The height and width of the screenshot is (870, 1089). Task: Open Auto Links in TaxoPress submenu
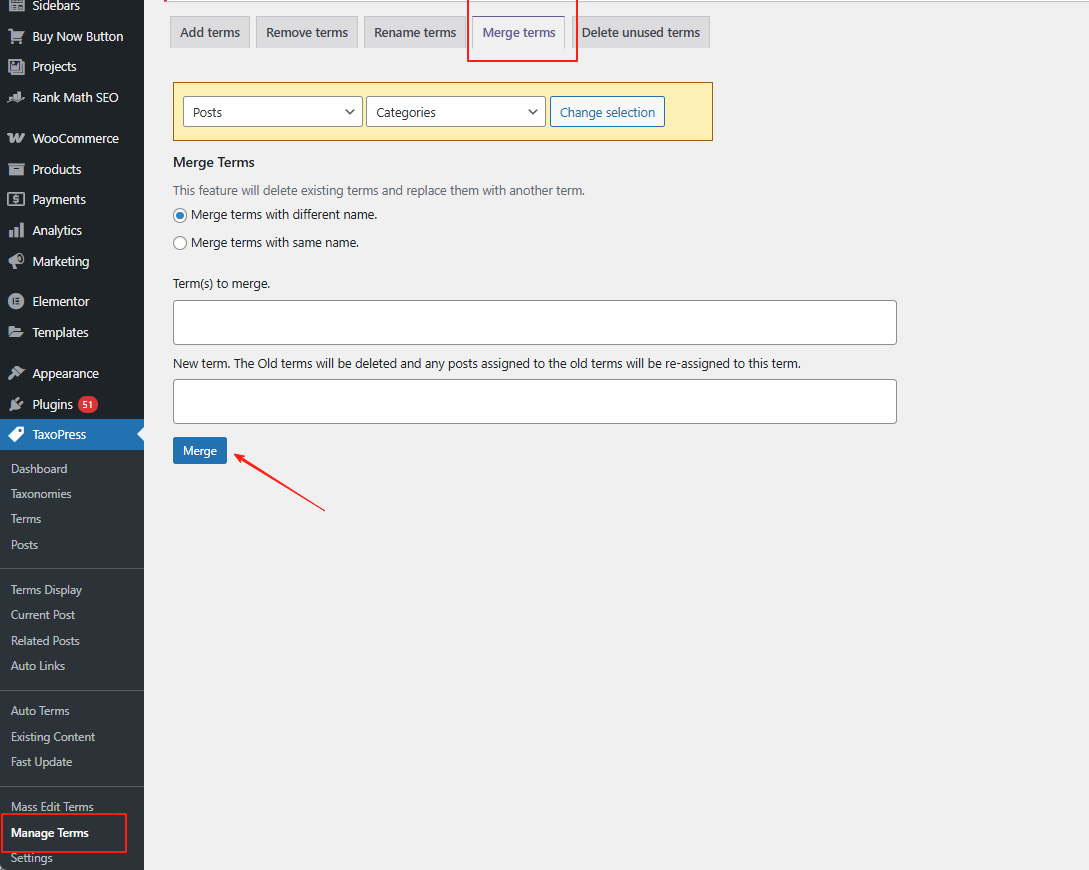coord(38,666)
